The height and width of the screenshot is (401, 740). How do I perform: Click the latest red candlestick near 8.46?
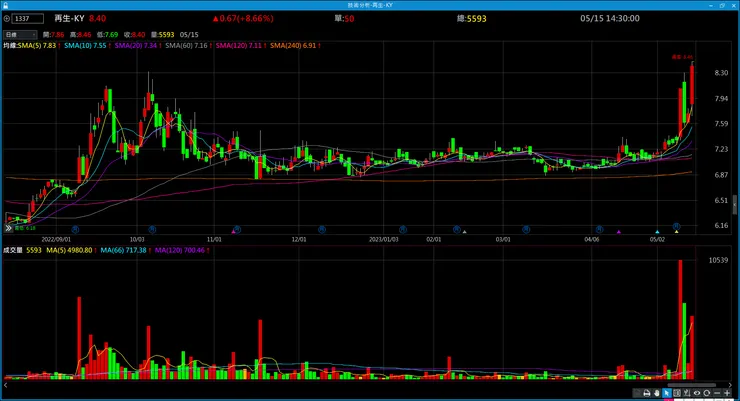692,85
